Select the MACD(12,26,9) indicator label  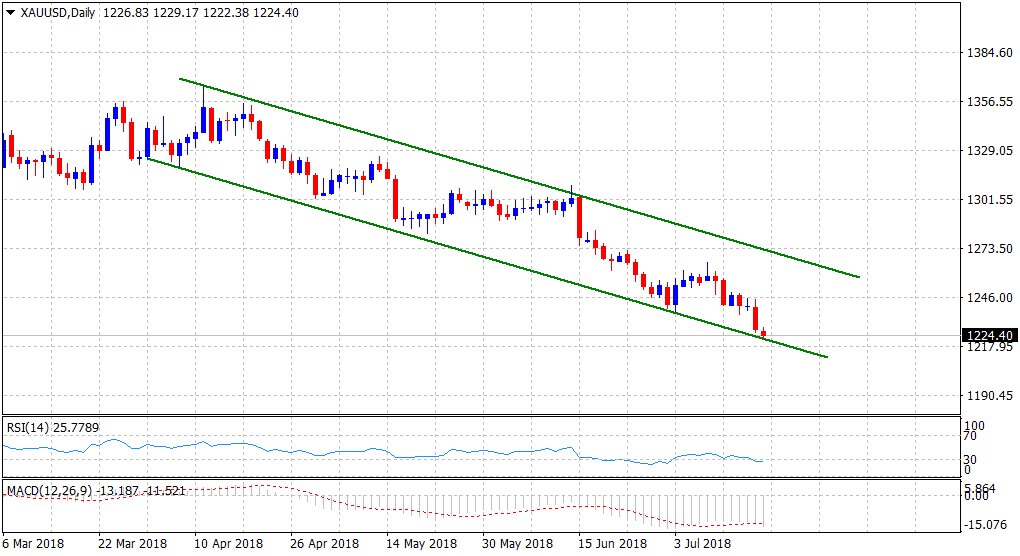pyautogui.click(x=96, y=490)
